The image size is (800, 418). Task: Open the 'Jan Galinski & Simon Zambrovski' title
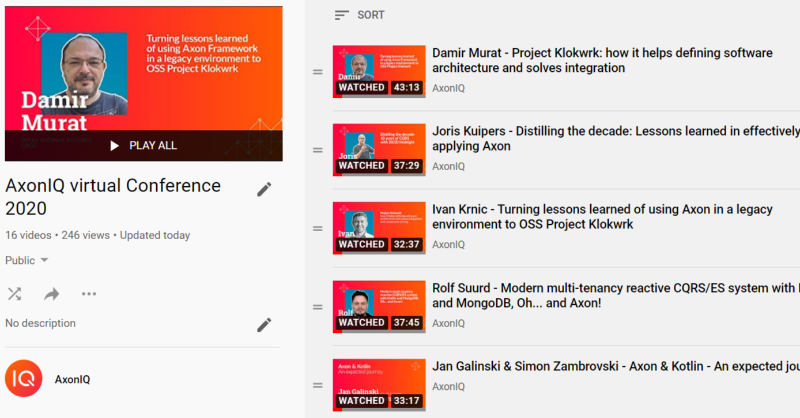(x=616, y=366)
